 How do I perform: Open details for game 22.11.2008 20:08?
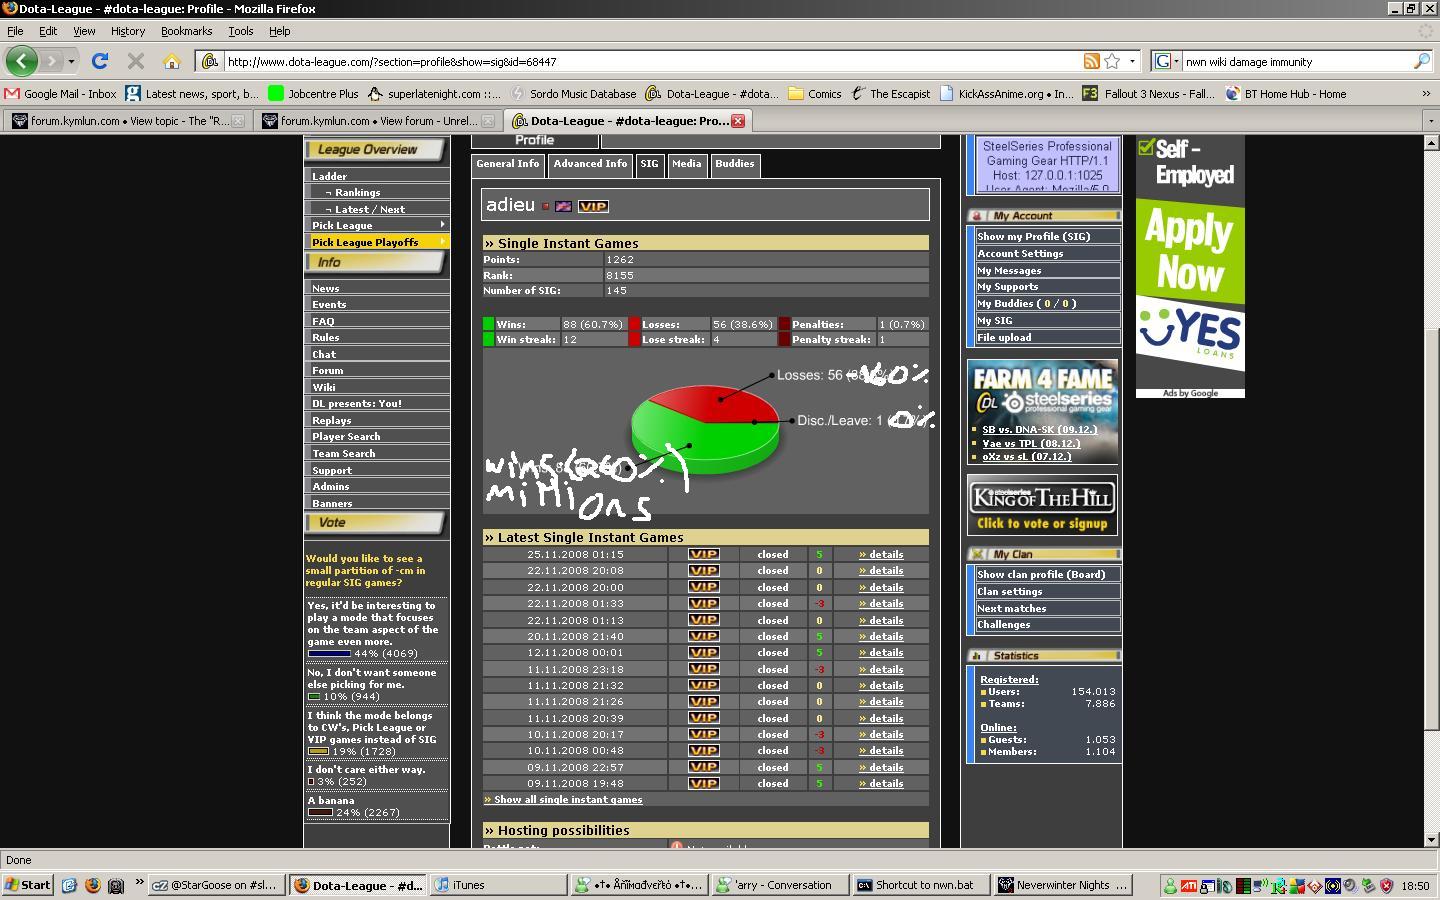pos(881,571)
